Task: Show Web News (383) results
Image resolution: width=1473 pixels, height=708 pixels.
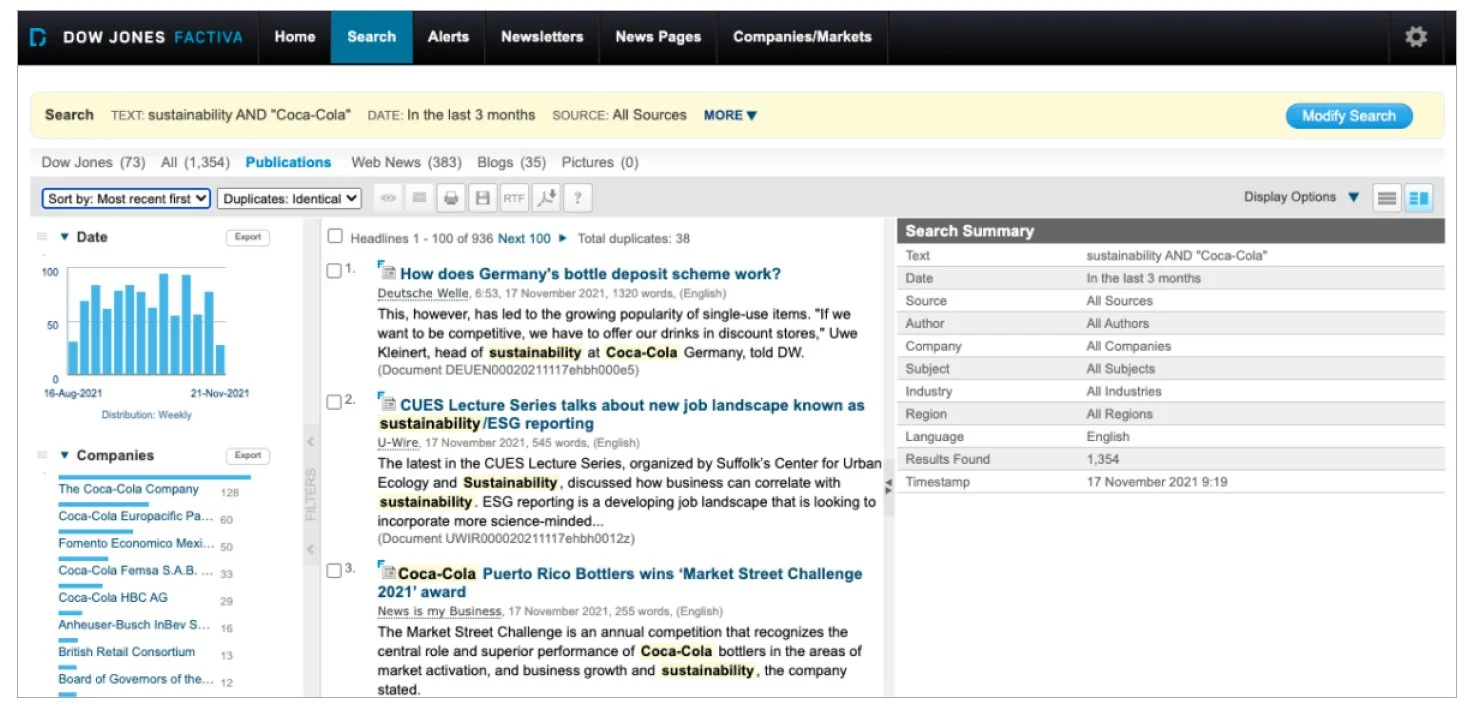Action: click(x=406, y=162)
